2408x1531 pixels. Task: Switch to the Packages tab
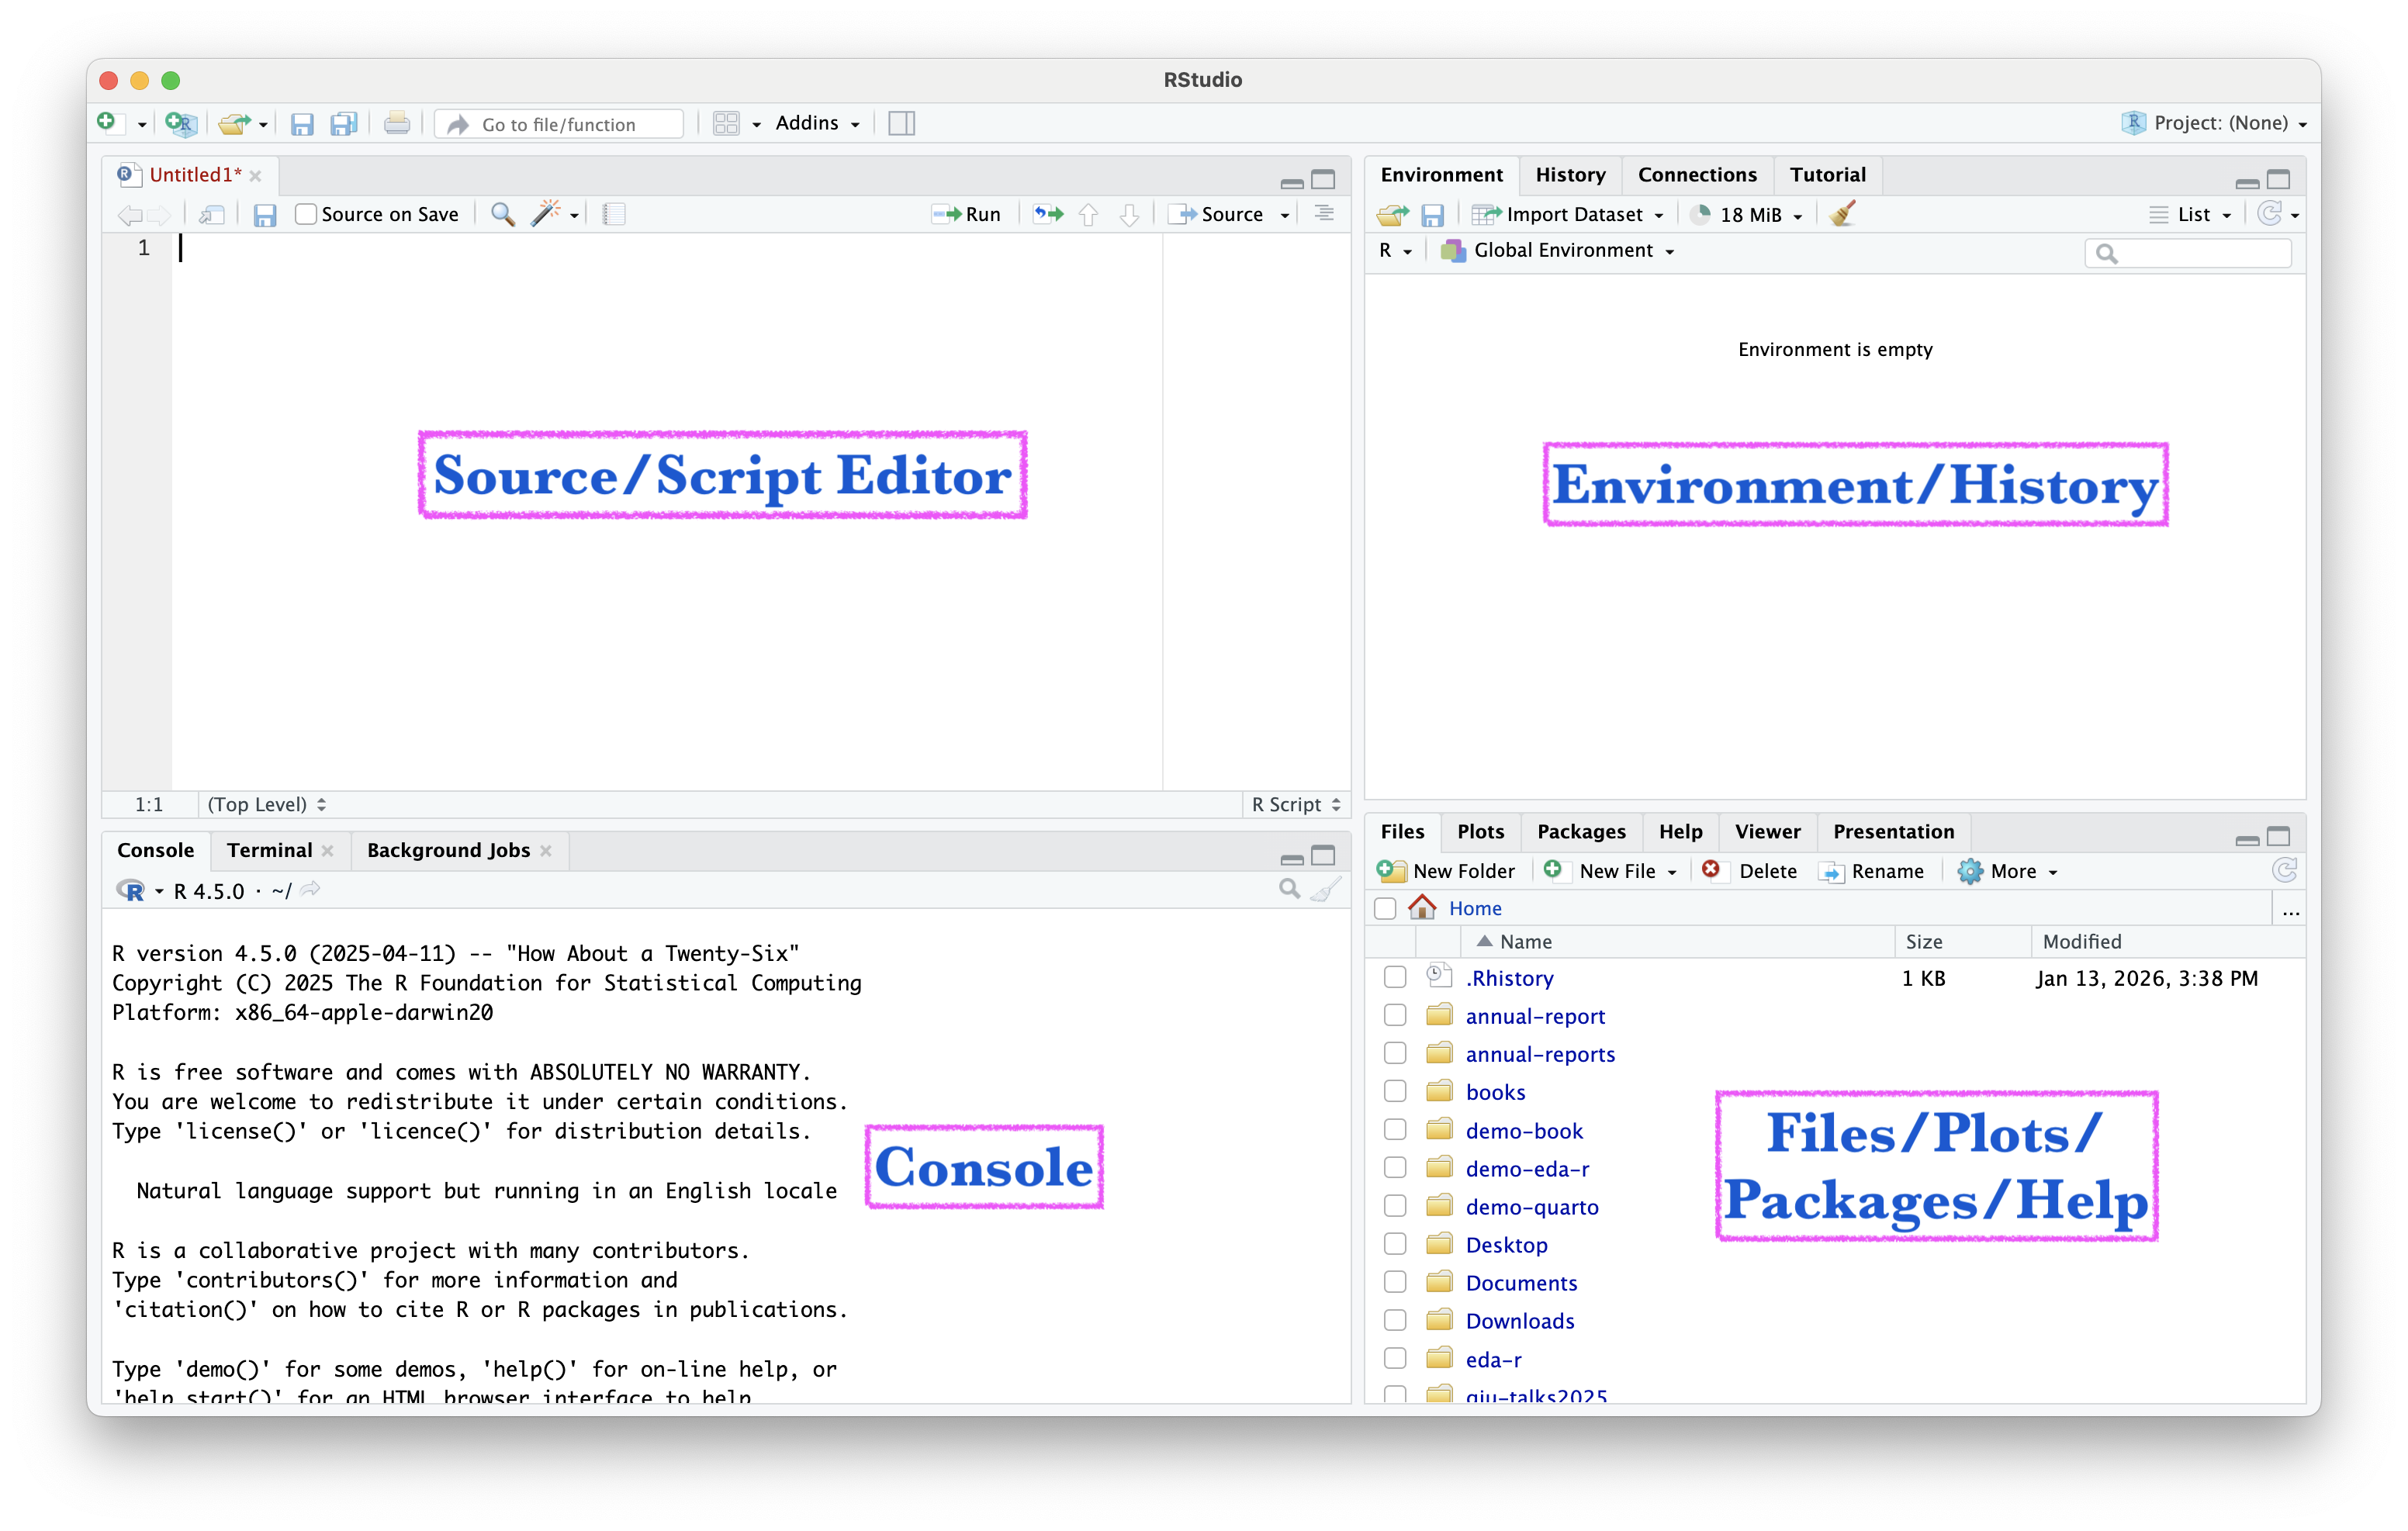[x=1580, y=832]
